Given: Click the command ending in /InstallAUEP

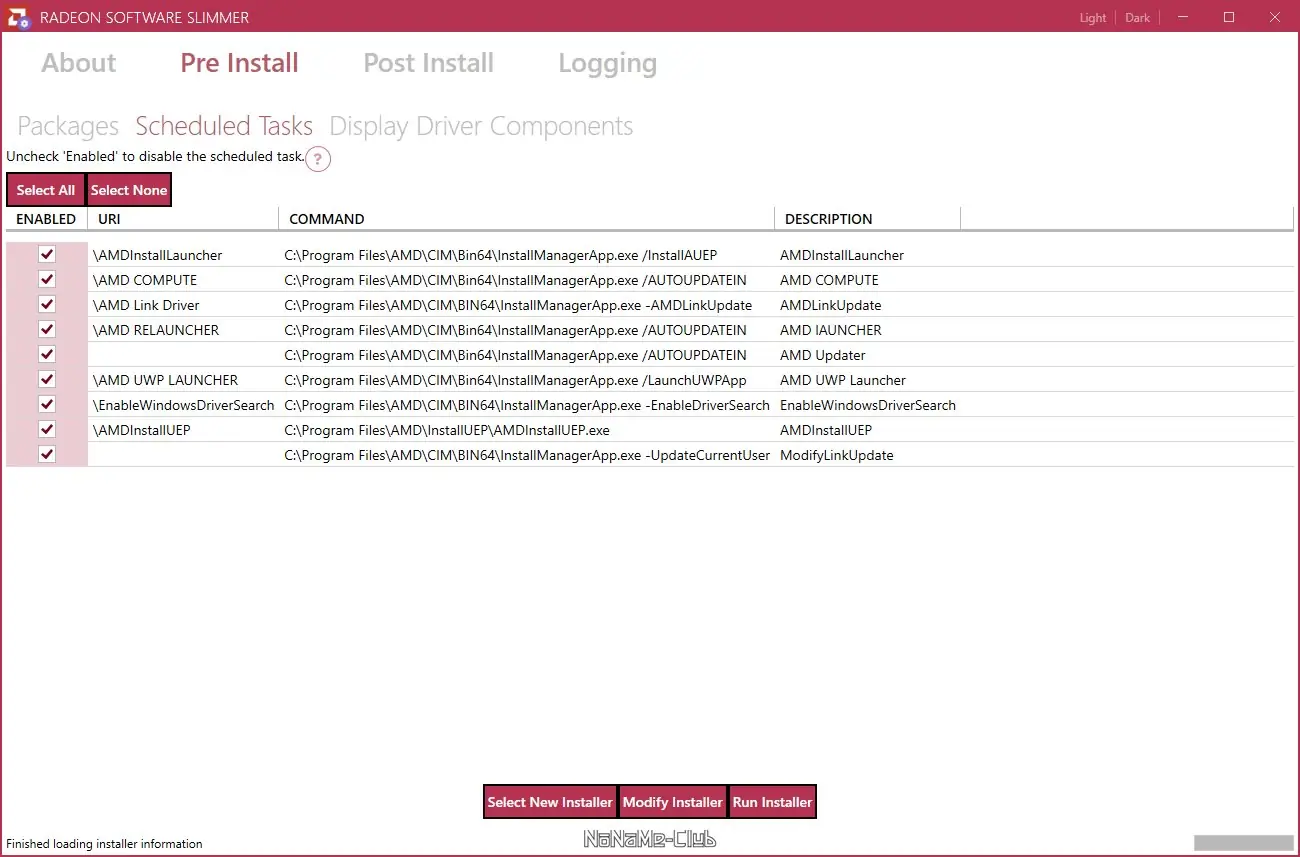Looking at the screenshot, I should 501,255.
